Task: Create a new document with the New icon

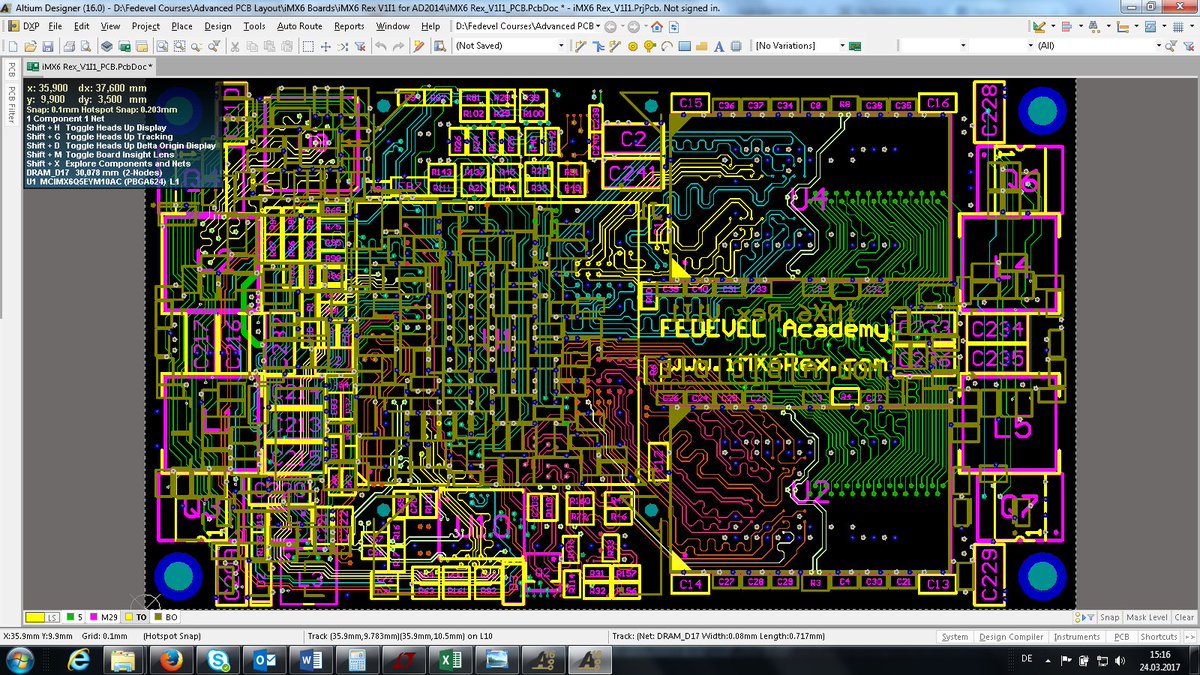Action: pos(13,46)
